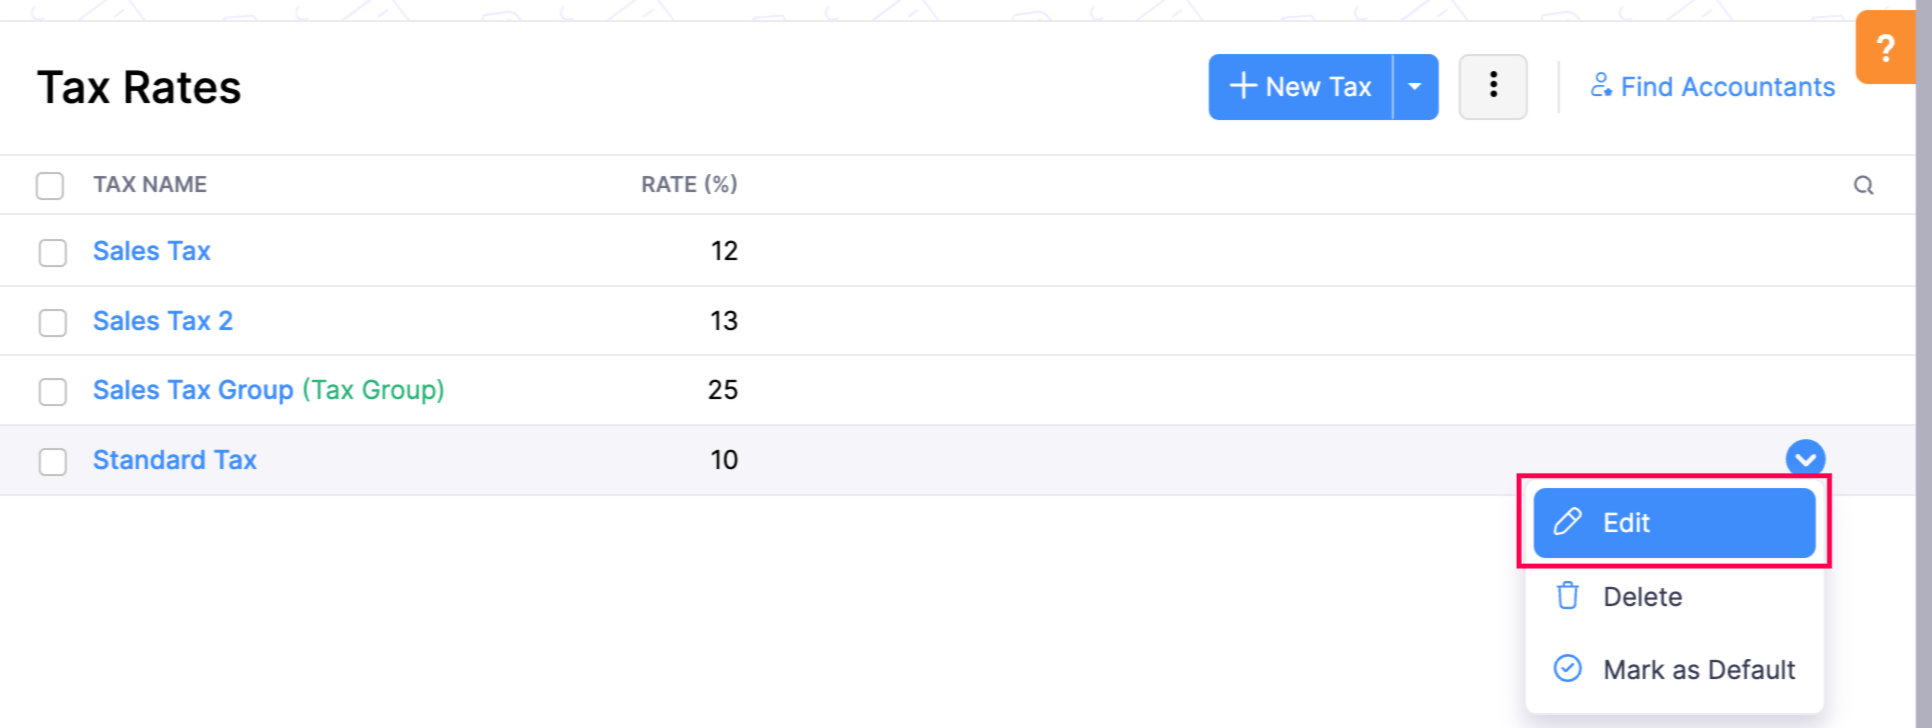Click the person icon beside Find Accountants

click(x=1600, y=86)
